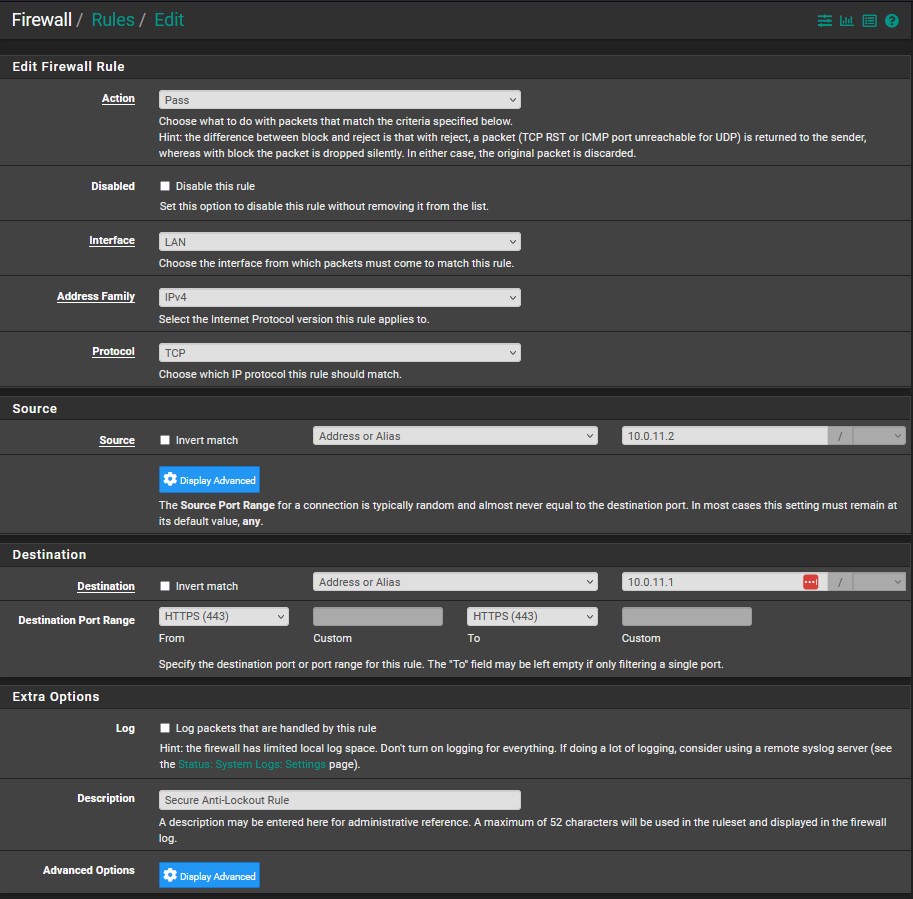Image resolution: width=913 pixels, height=899 pixels.
Task: Enable Invert match for Source
Action: [167, 439]
